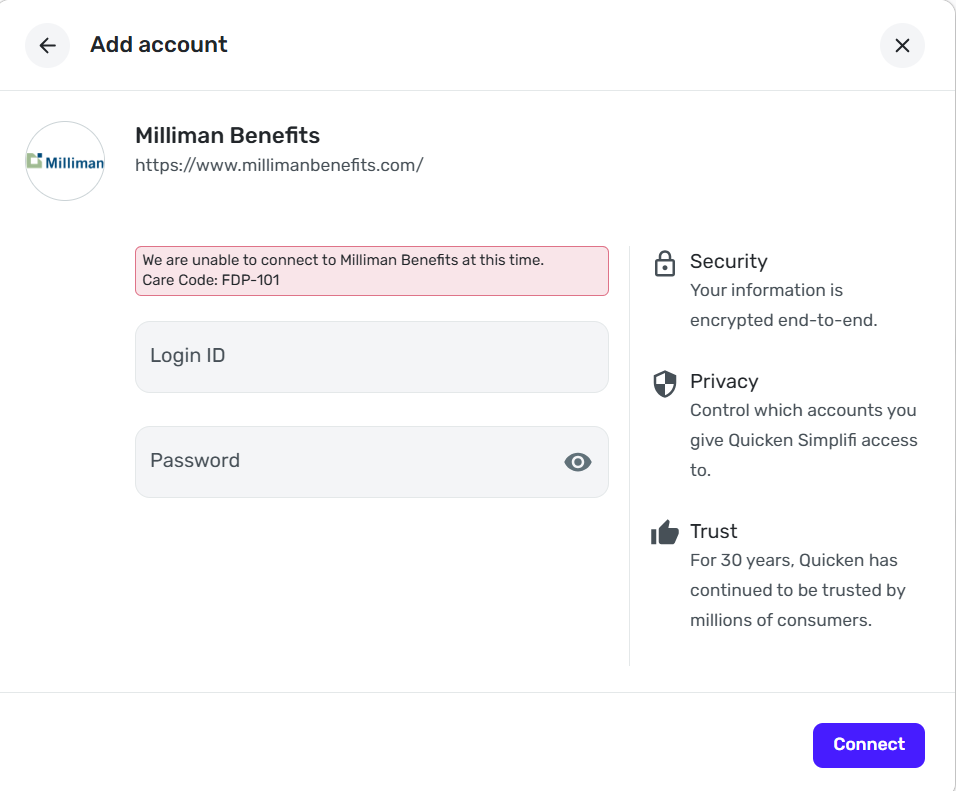The height and width of the screenshot is (791, 956).
Task: Focus the Login ID input field
Action: click(371, 356)
